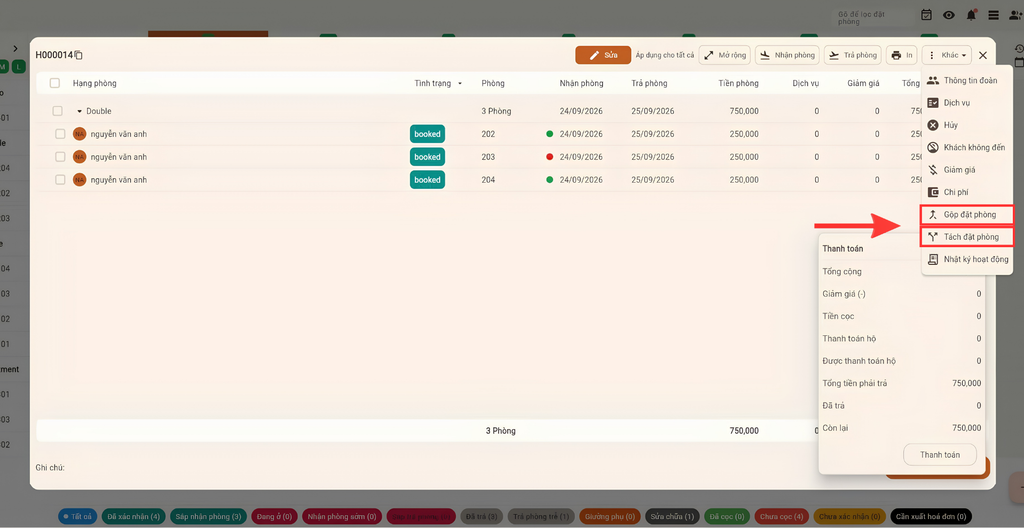
Task: Click the Tiền phòng column header
Action: pyautogui.click(x=739, y=83)
